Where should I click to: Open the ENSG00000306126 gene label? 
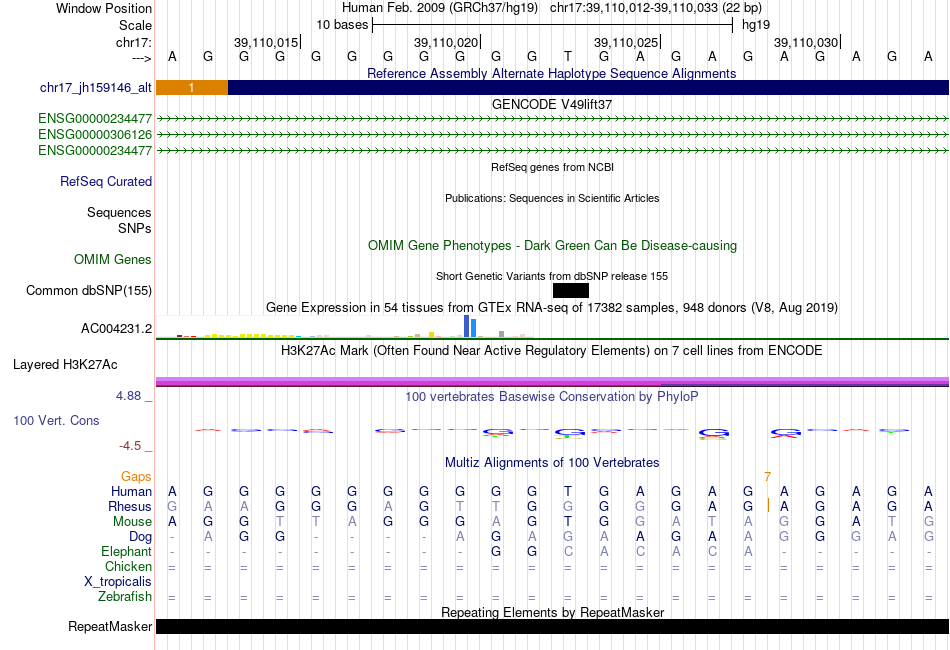95,134
